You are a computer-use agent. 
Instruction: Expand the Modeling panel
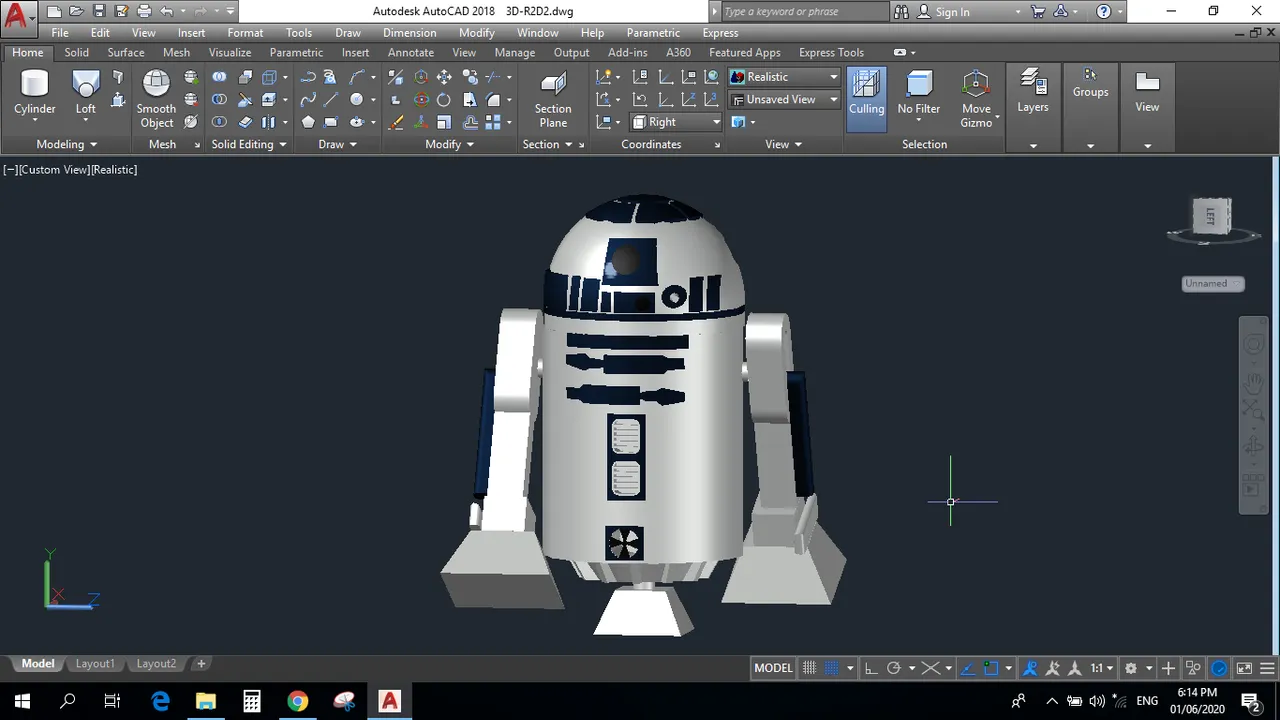point(66,144)
